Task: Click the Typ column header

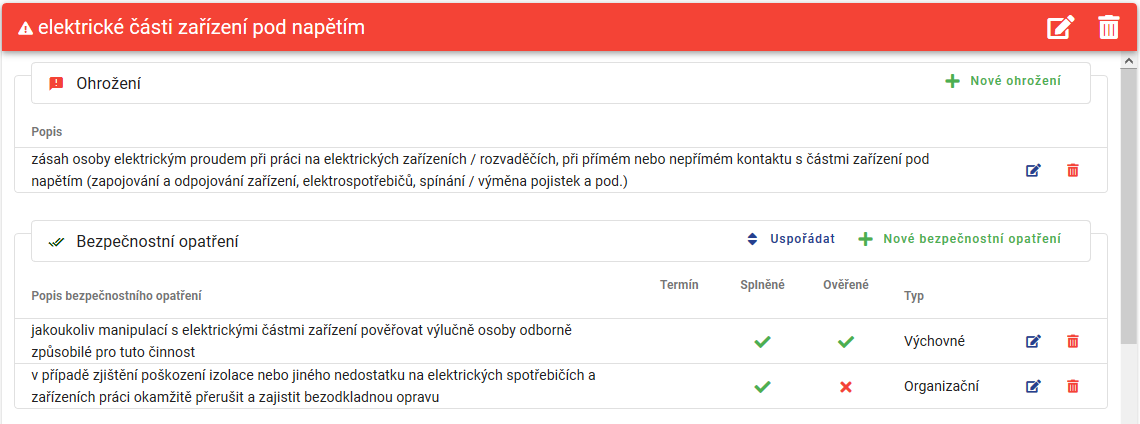Action: [x=914, y=296]
